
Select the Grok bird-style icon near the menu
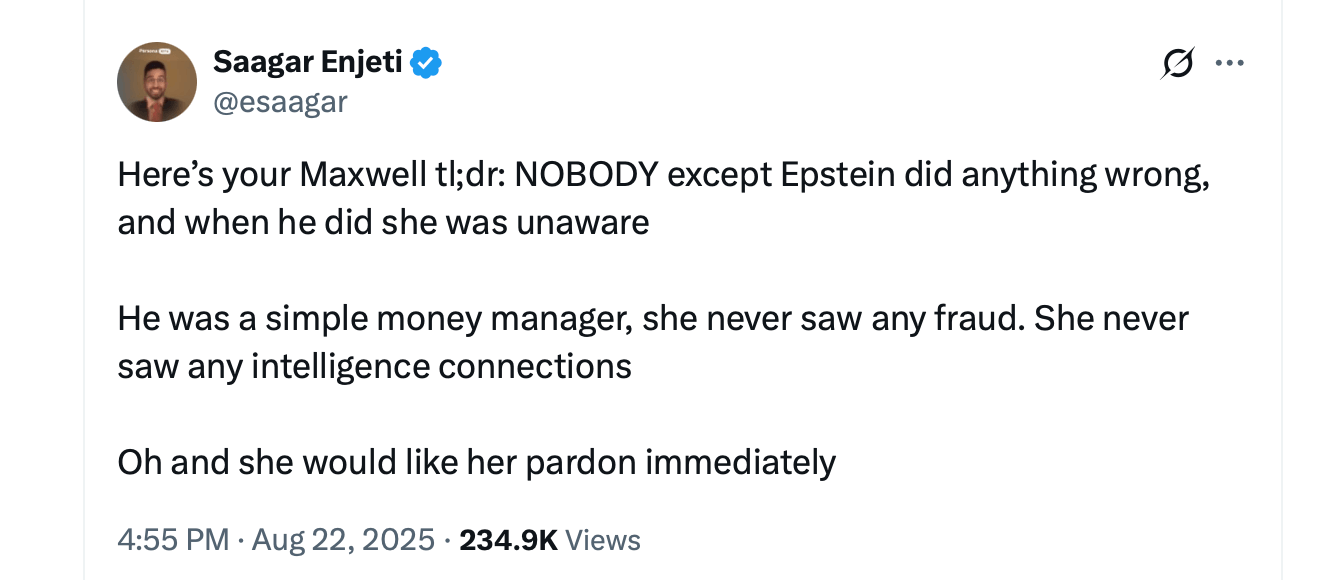click(x=1180, y=61)
